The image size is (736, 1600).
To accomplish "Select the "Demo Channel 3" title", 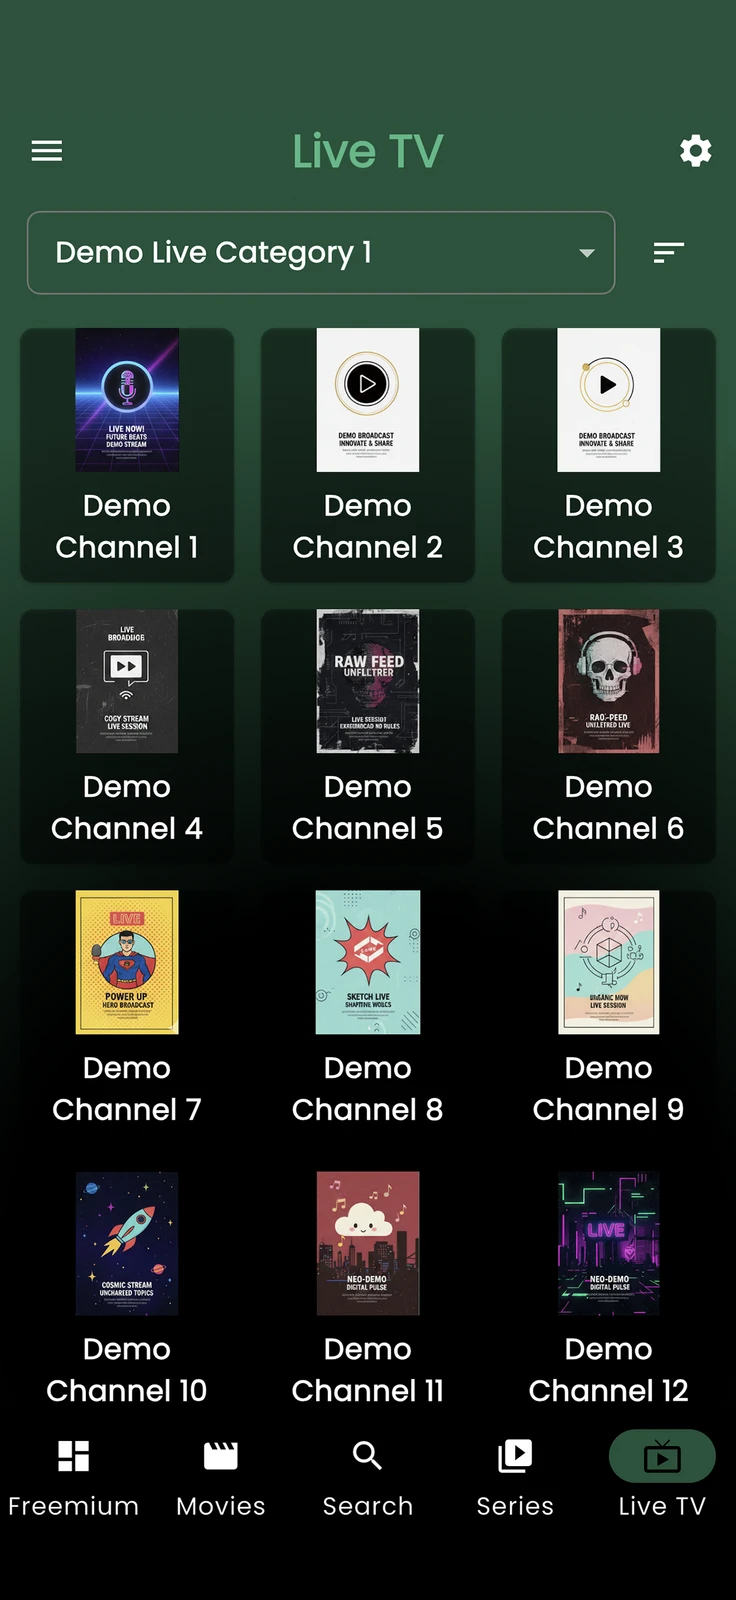I will (x=609, y=527).
